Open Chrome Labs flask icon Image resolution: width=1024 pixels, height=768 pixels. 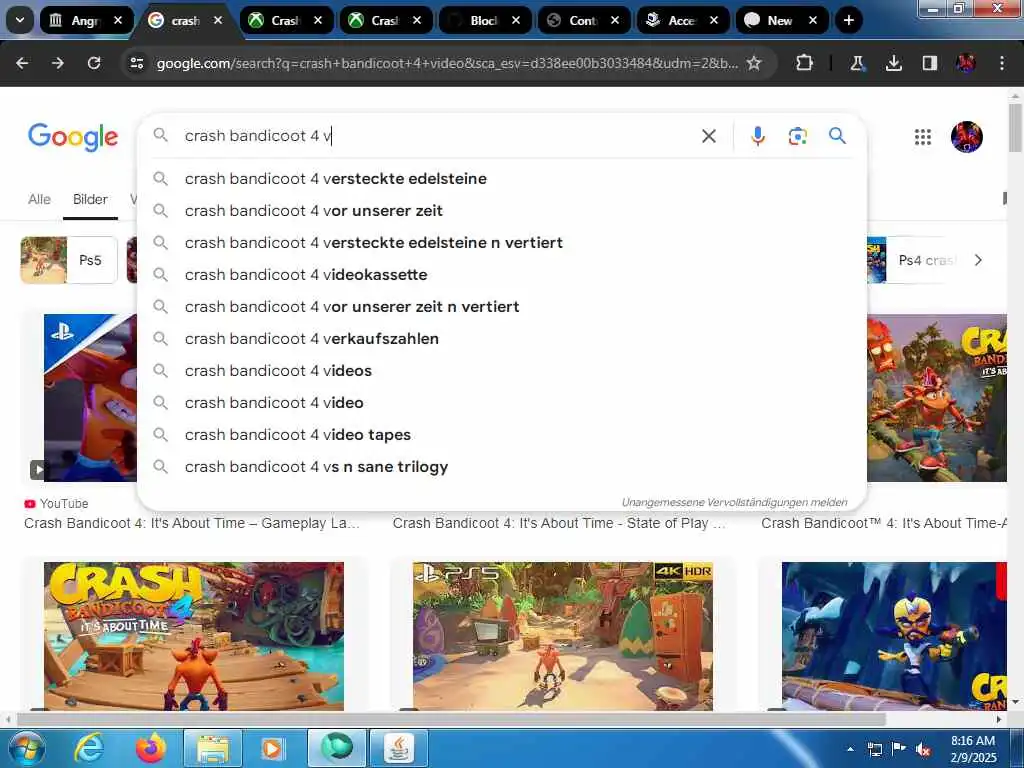click(x=857, y=63)
